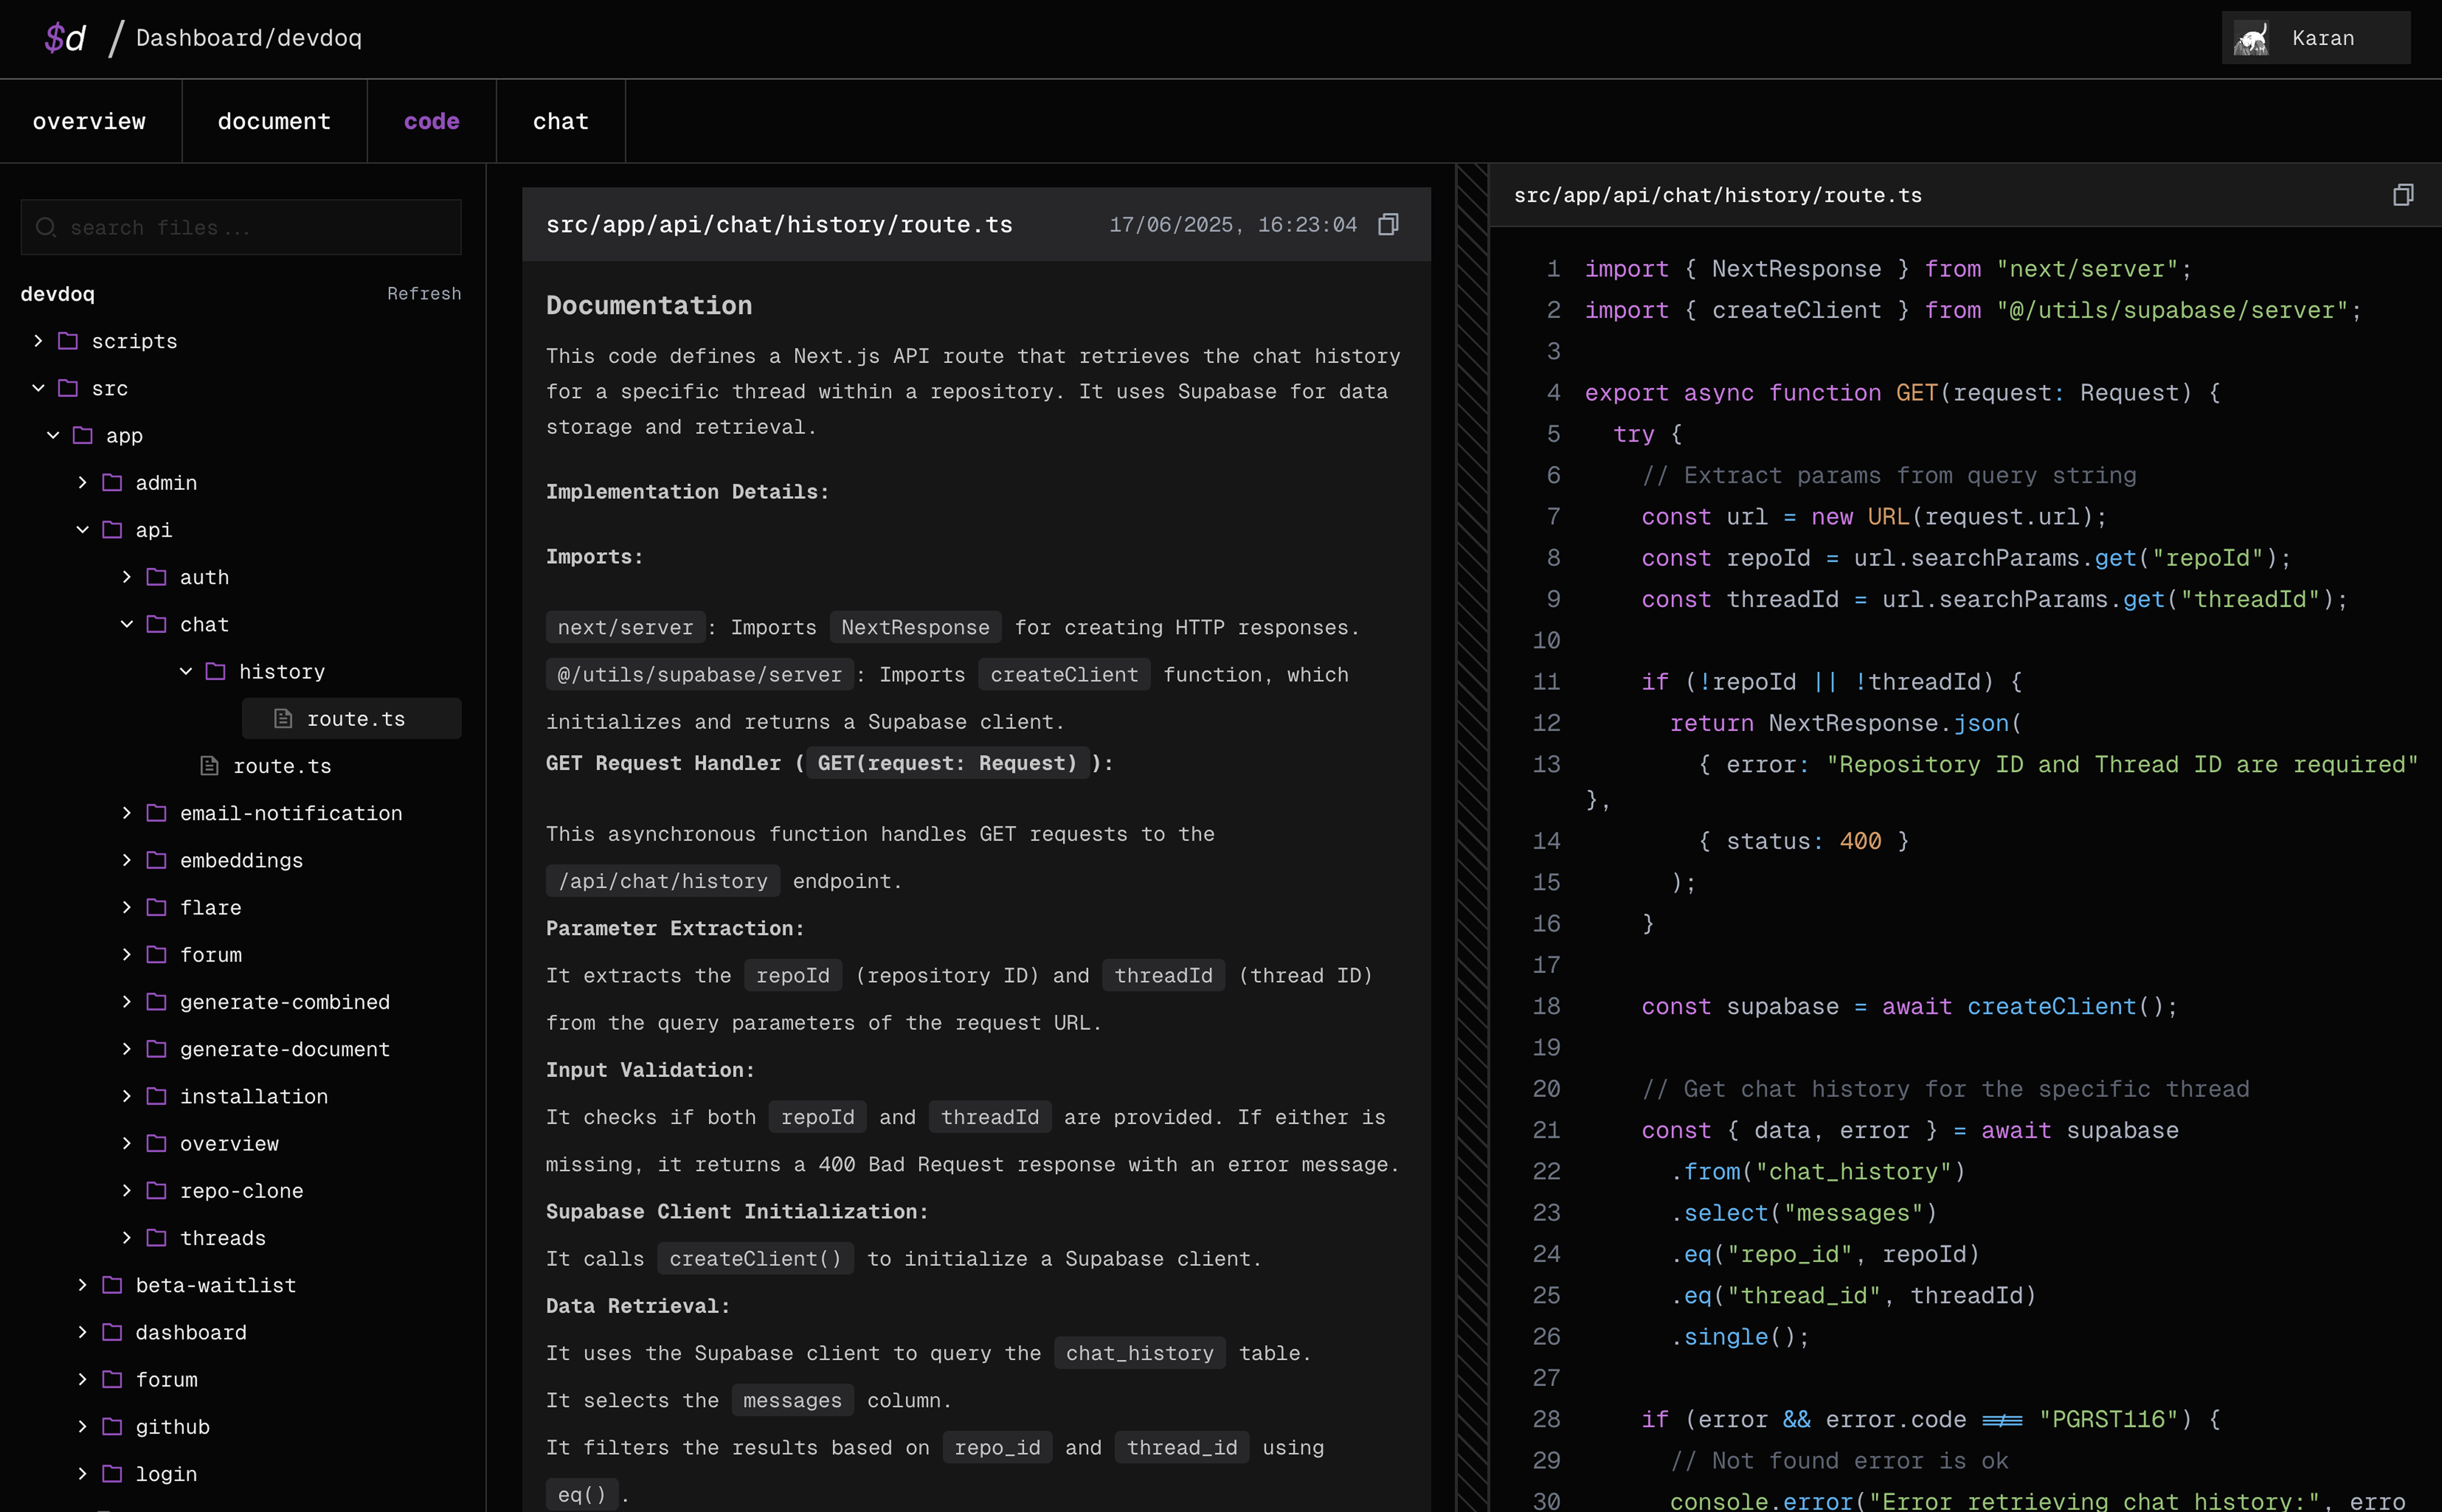Expand the email-notification folder chevron
Screen dimensions: 2442x1512
126,813
